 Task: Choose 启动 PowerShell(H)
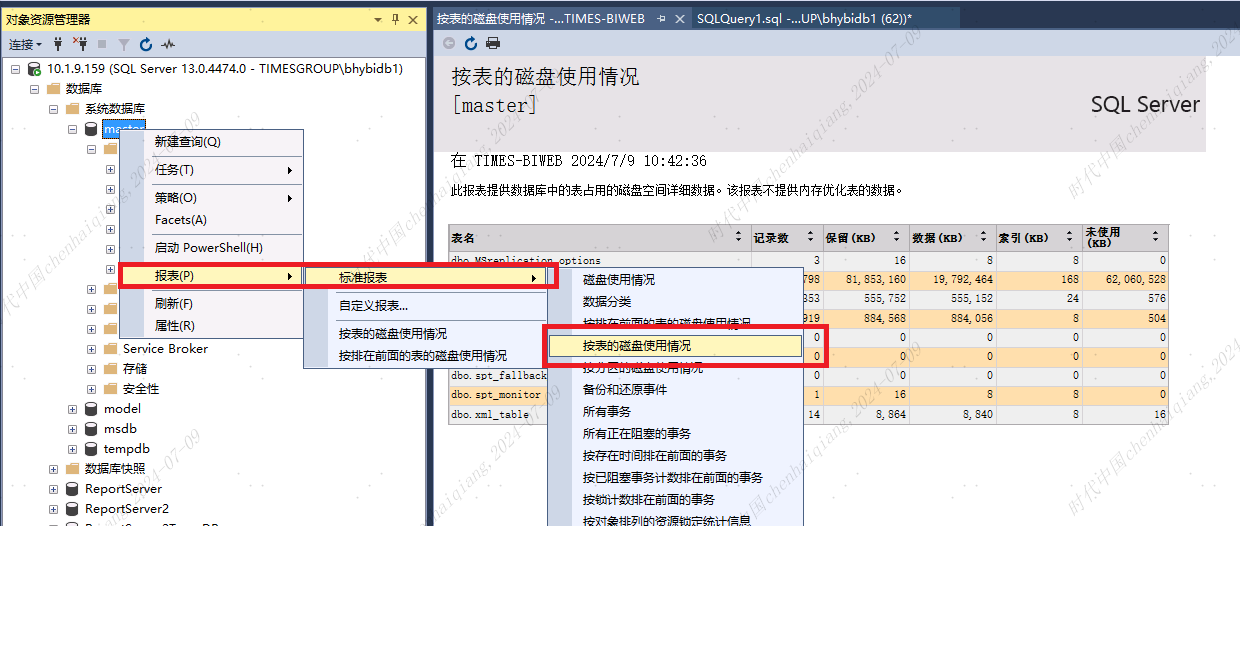(211, 248)
